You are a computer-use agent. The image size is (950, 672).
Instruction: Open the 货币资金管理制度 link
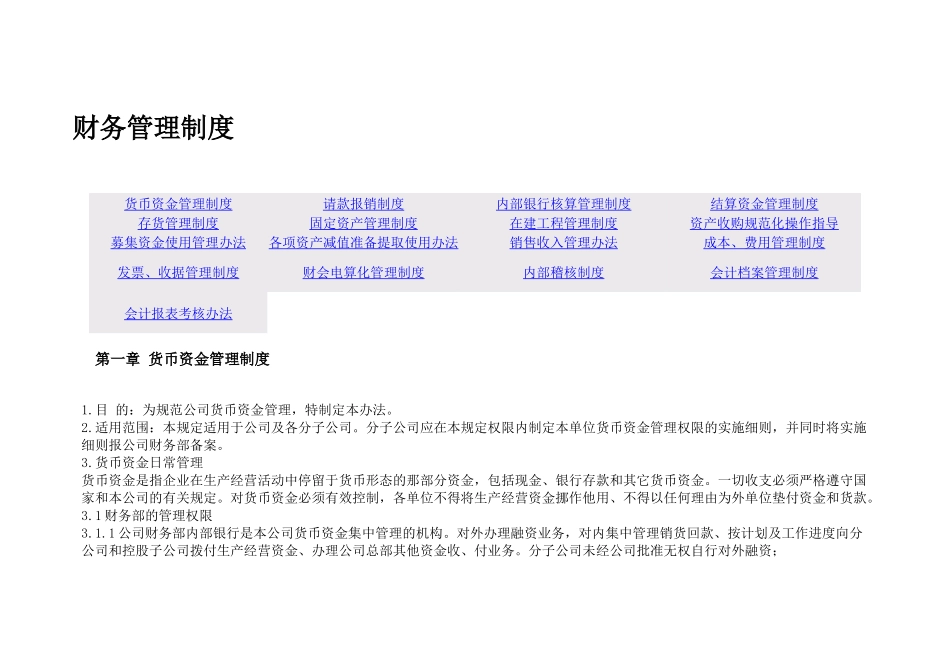click(178, 204)
